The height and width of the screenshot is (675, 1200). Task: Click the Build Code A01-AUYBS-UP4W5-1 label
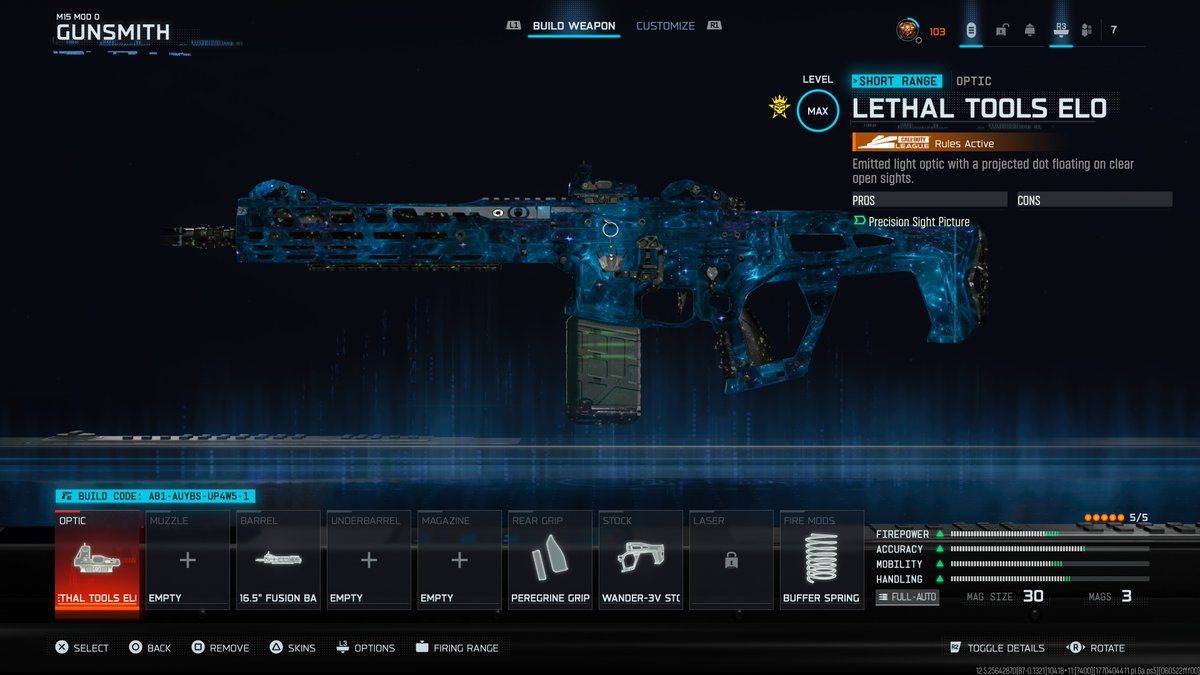pos(154,496)
